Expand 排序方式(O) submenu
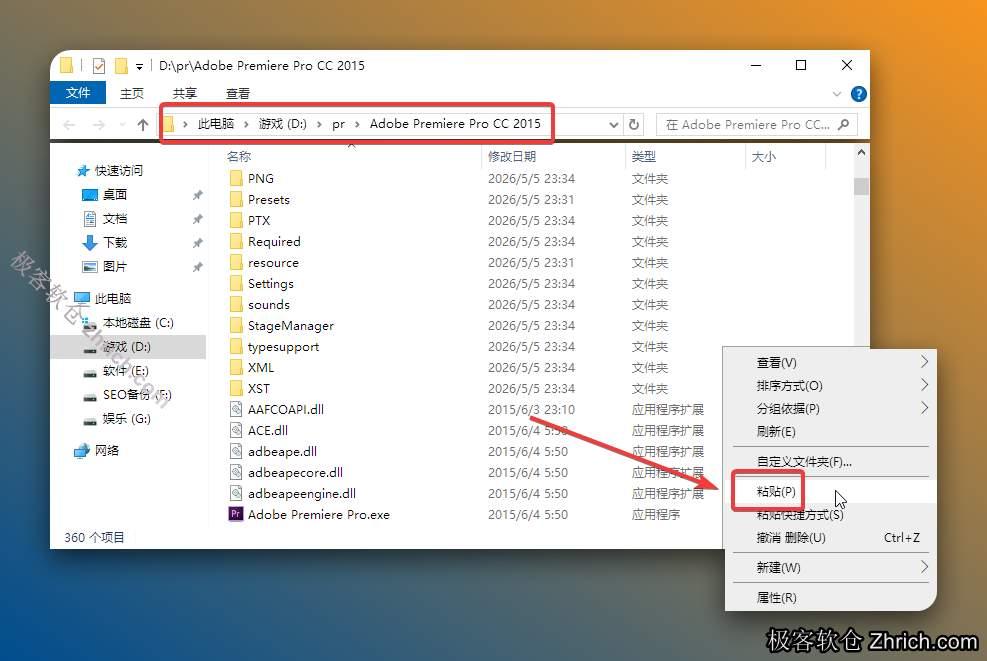Screen dimensions: 987x661 (x=830, y=386)
